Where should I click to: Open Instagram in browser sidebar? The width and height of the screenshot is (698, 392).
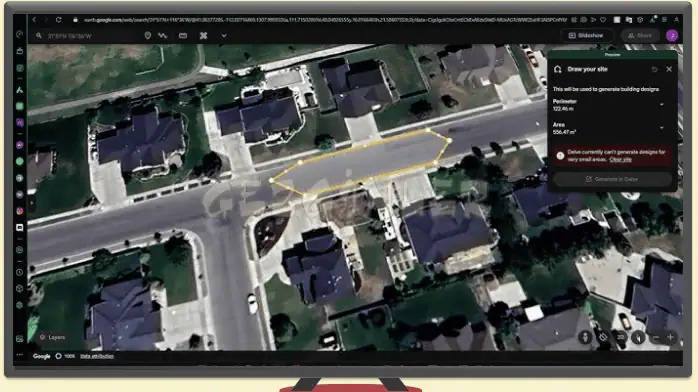click(20, 211)
